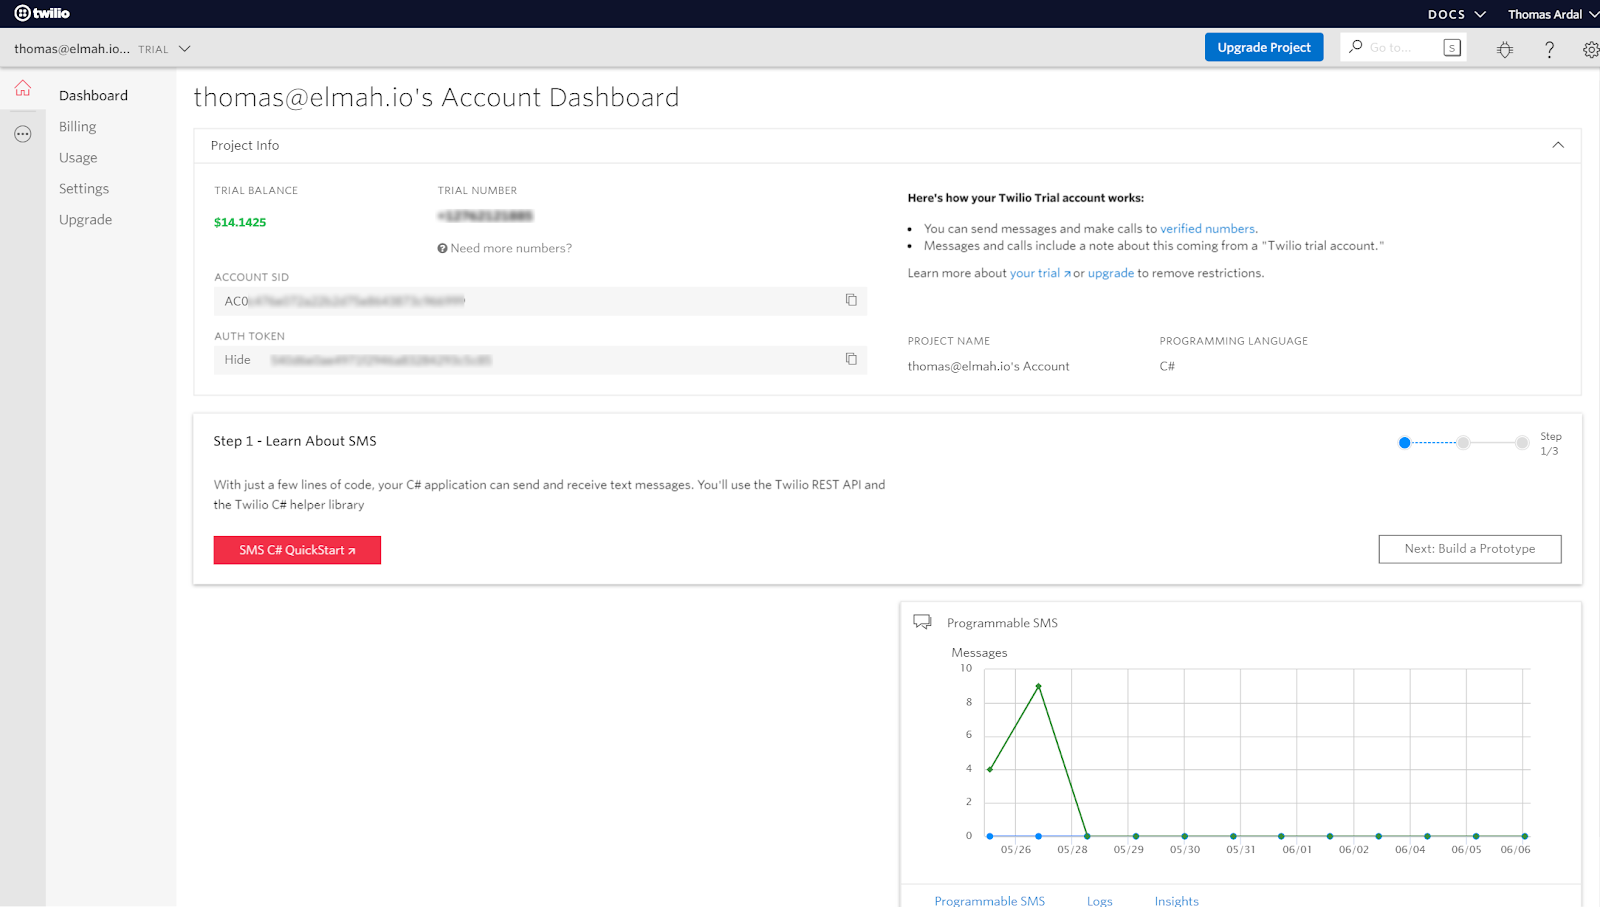Open the Logs link under chart
The image size is (1600, 907).
click(1100, 900)
